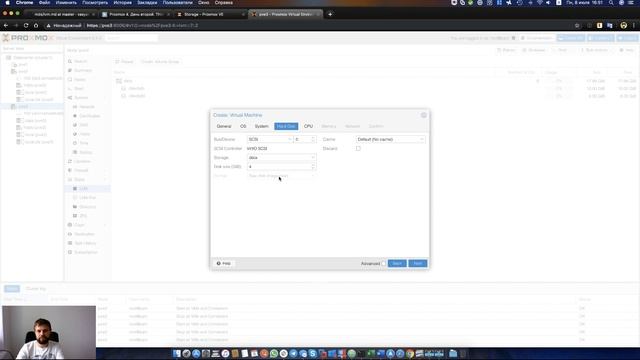Switch to the System tab in the wizard
Viewport: 640px width, 360px height.
[x=261, y=127]
